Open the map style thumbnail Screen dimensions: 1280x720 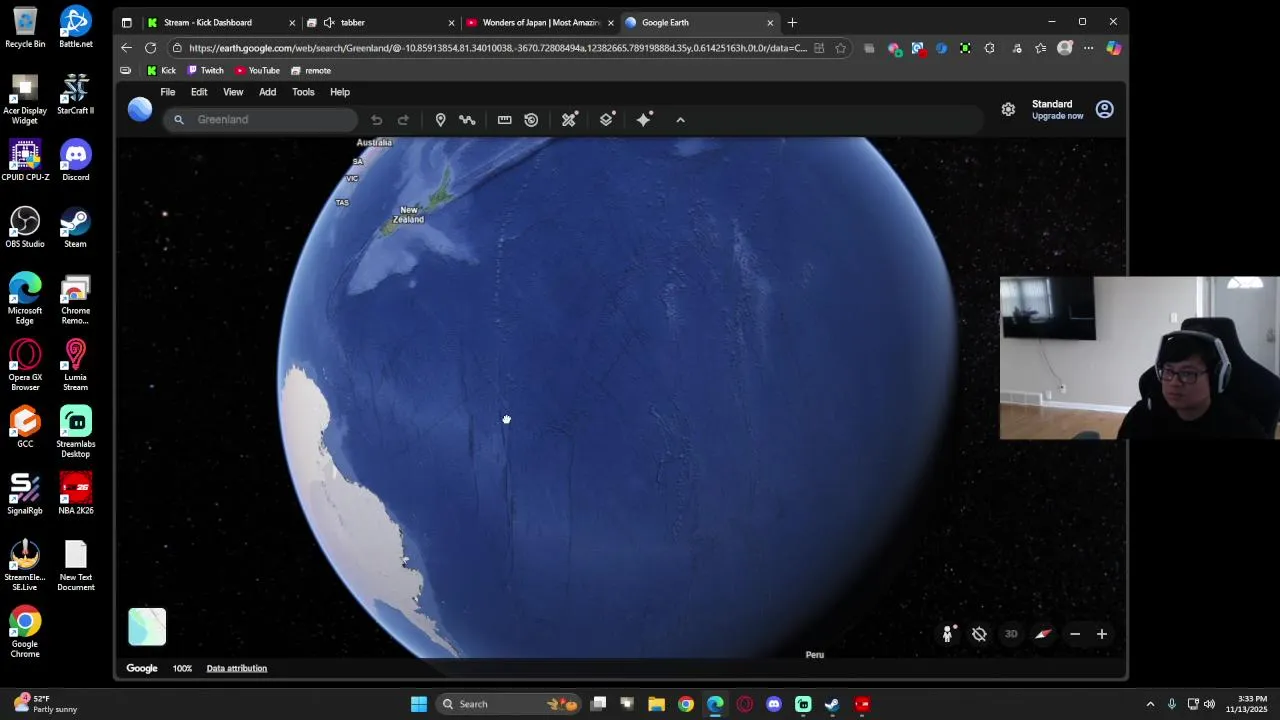(x=147, y=627)
